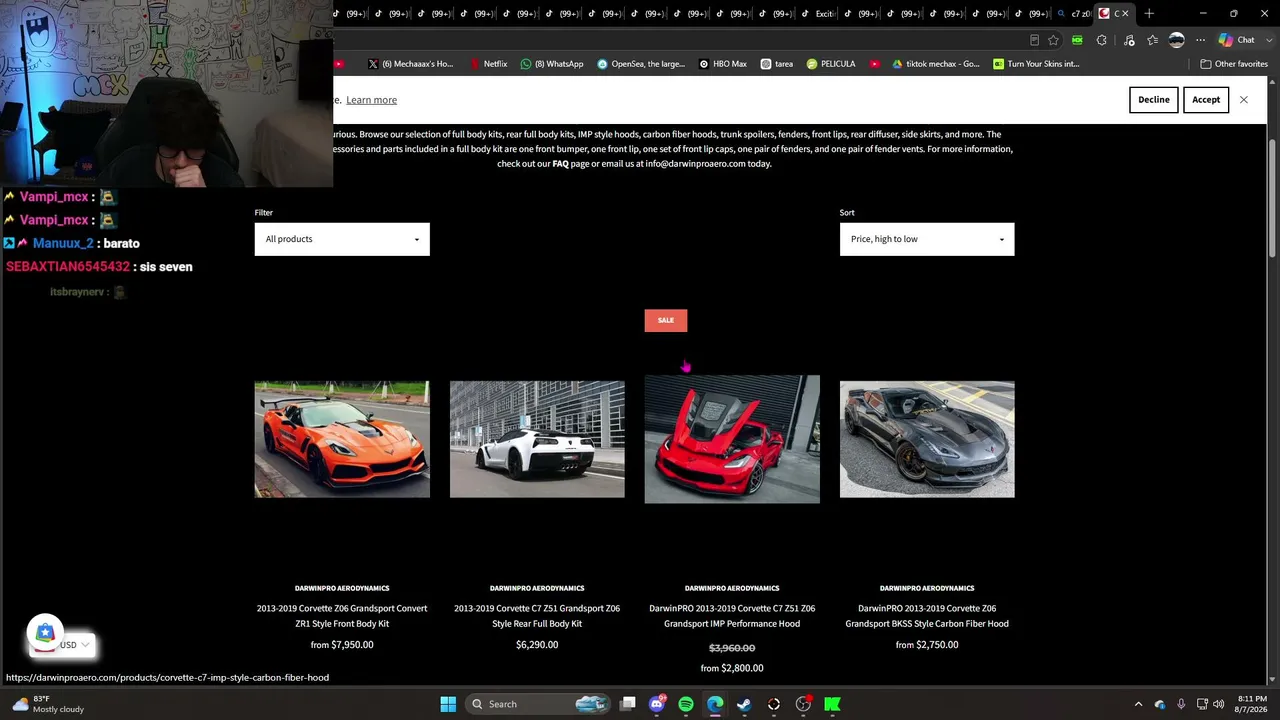Open the clock showing 8:11 PM
Image resolution: width=1280 pixels, height=720 pixels.
pyautogui.click(x=1252, y=704)
